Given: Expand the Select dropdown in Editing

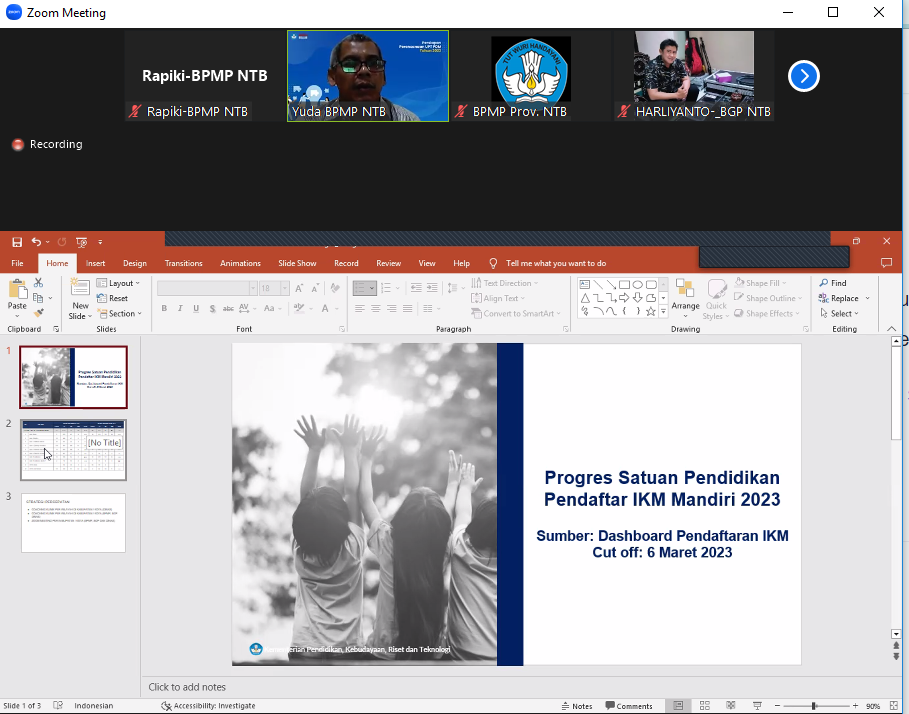Looking at the screenshot, I should 839,314.
